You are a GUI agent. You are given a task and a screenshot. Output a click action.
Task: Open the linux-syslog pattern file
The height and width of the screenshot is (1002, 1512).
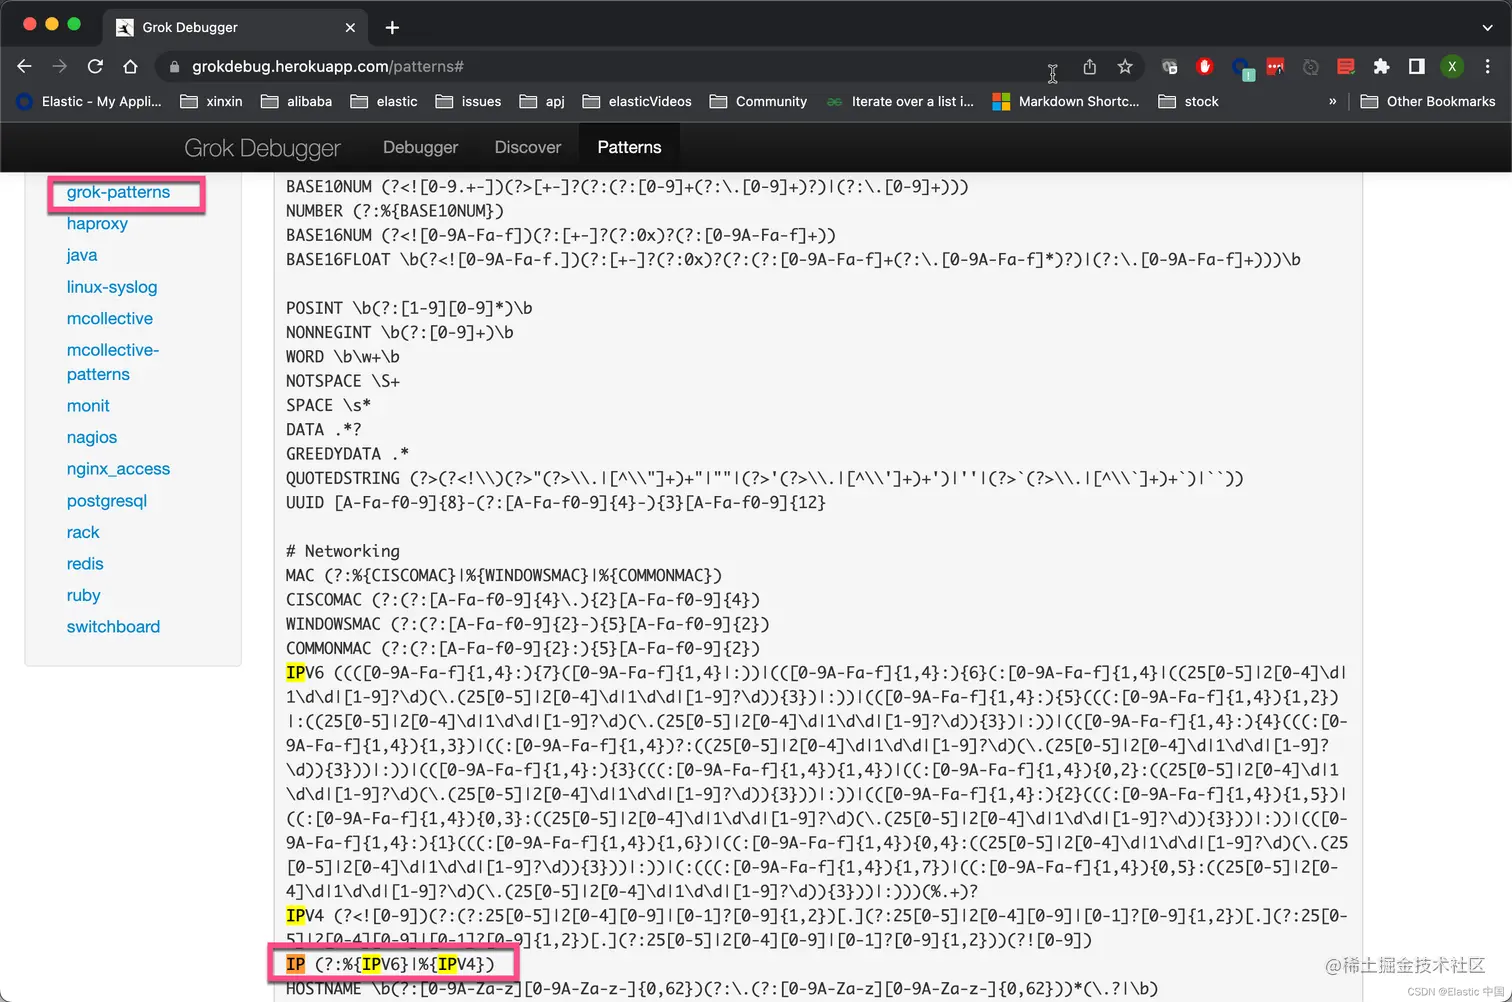point(112,287)
